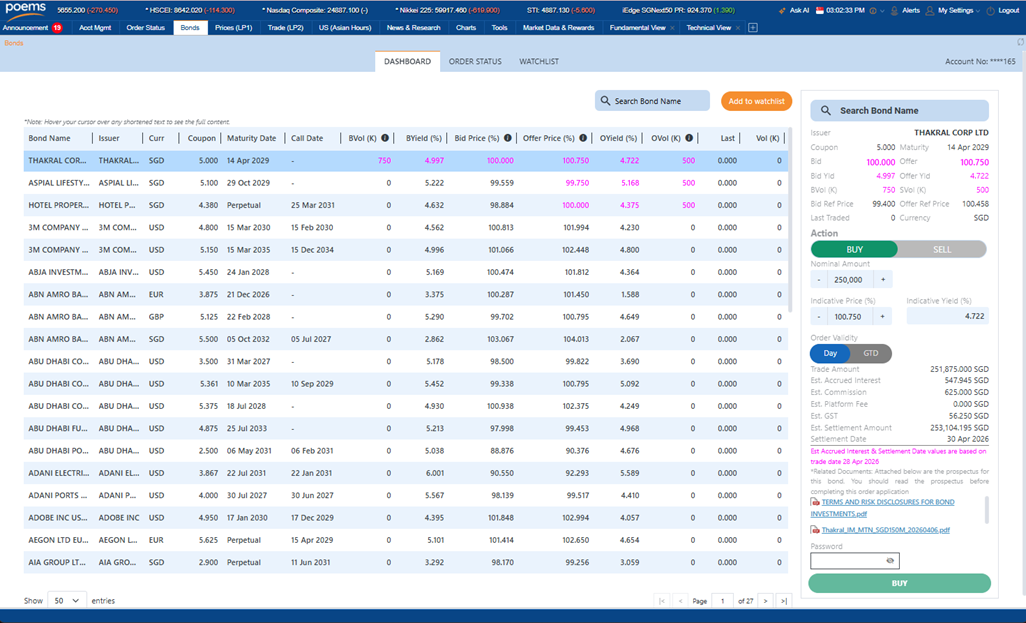The width and height of the screenshot is (1026, 623).
Task: Click the add new tab plus icon
Action: [753, 27]
